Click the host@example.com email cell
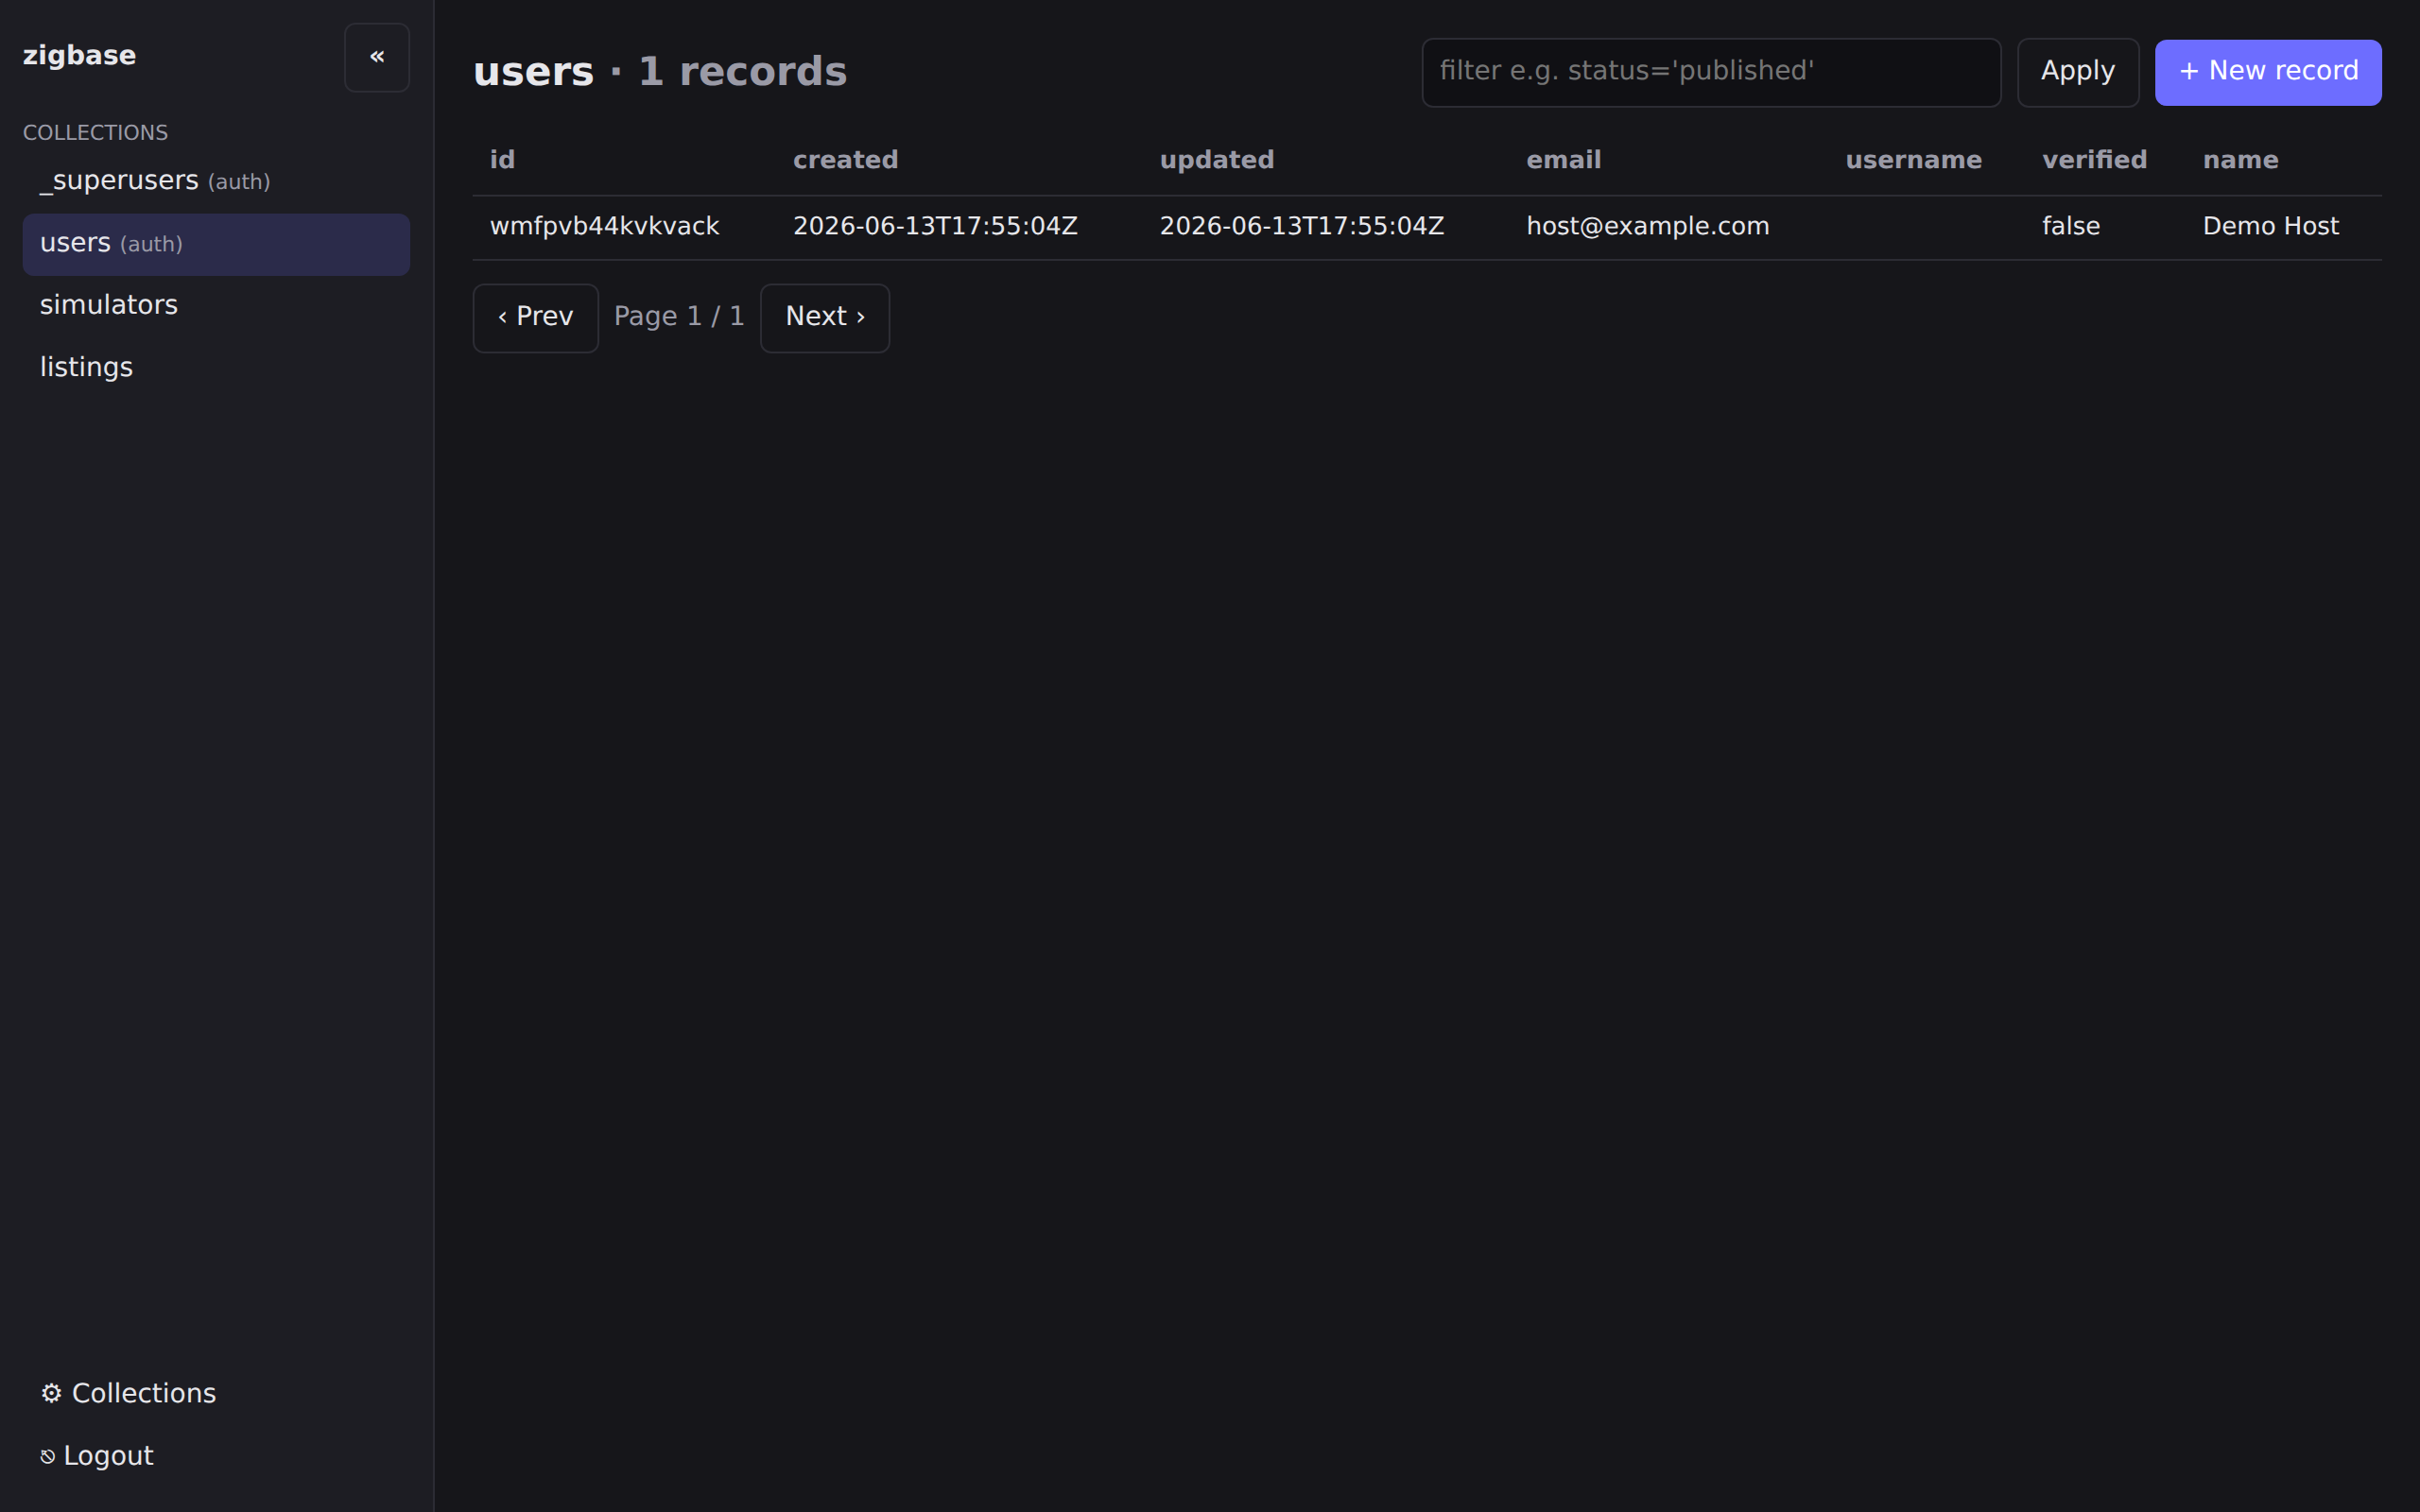2420x1512 pixels. pos(1647,227)
